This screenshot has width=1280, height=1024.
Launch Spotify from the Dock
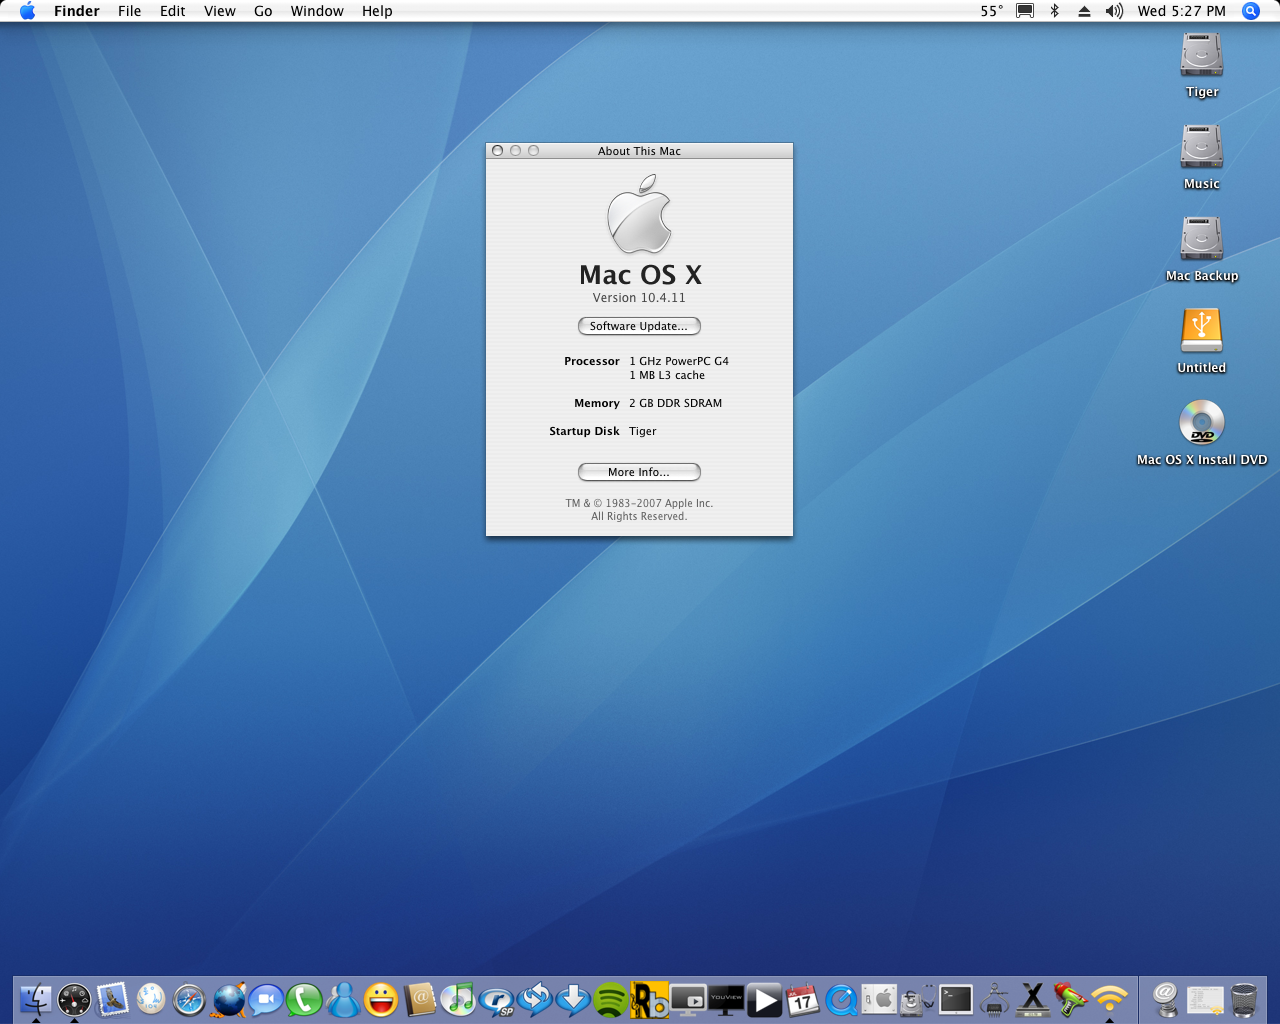coord(611,999)
